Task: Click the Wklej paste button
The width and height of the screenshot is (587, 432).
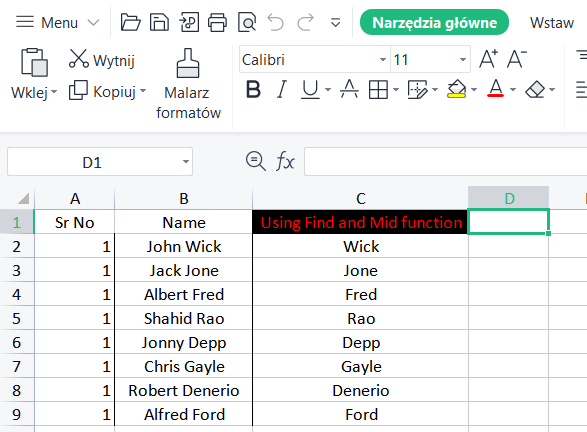Action: [x=34, y=75]
